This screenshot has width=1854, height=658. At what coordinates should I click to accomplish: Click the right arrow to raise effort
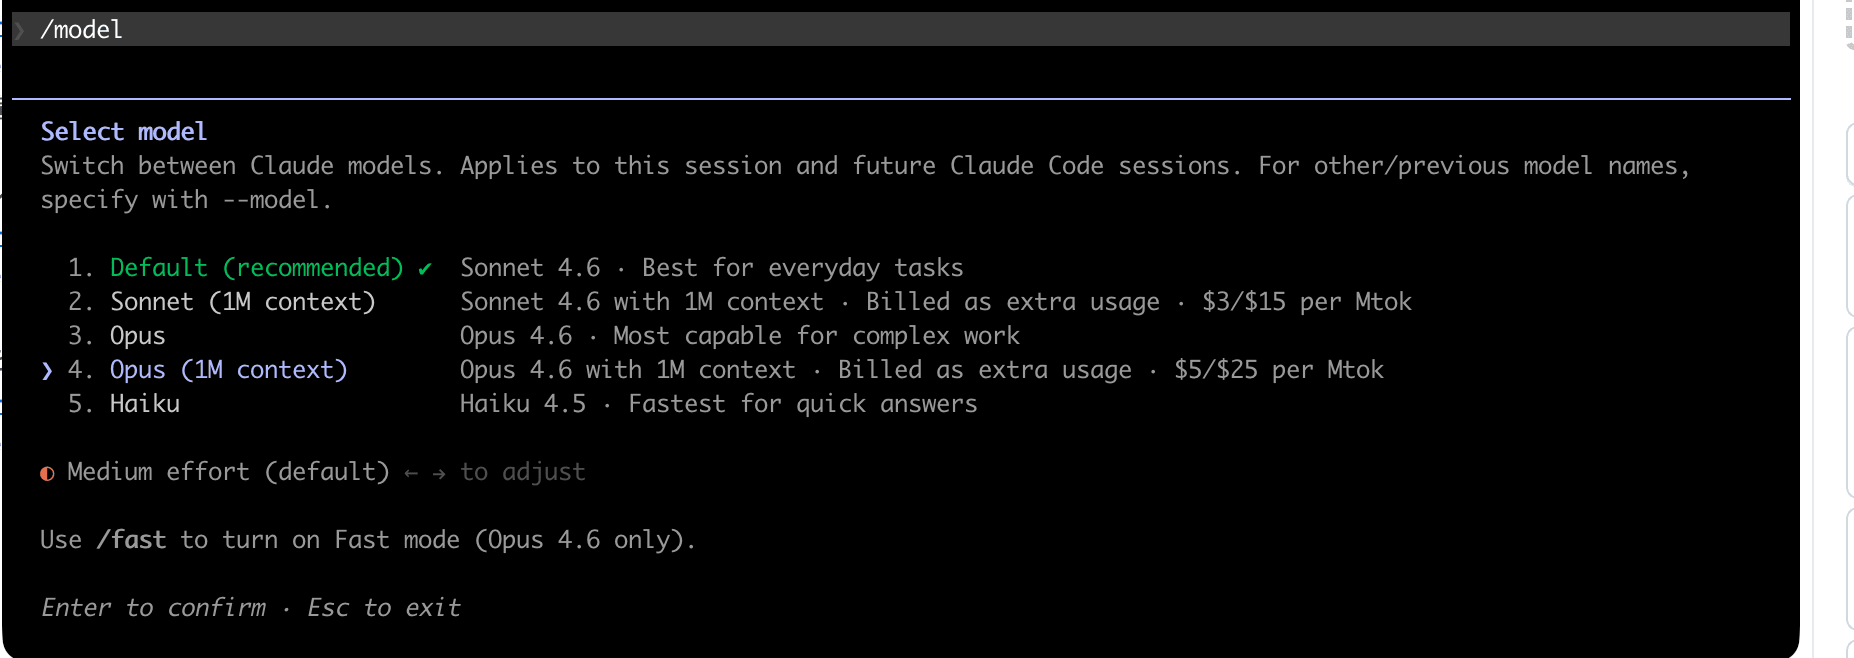439,473
